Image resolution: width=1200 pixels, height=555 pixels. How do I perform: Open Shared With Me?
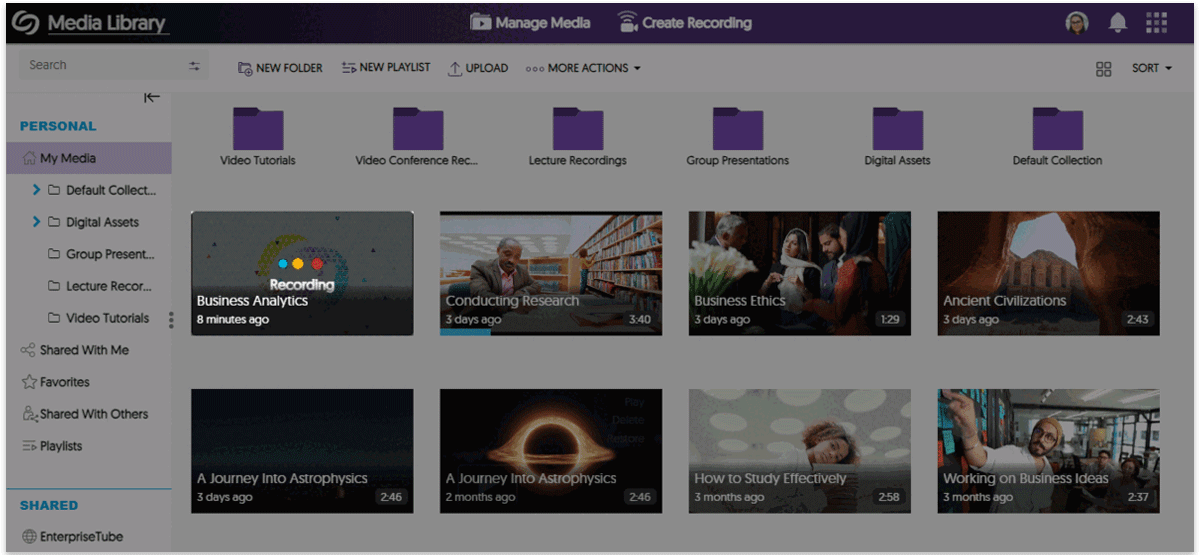(x=75, y=350)
